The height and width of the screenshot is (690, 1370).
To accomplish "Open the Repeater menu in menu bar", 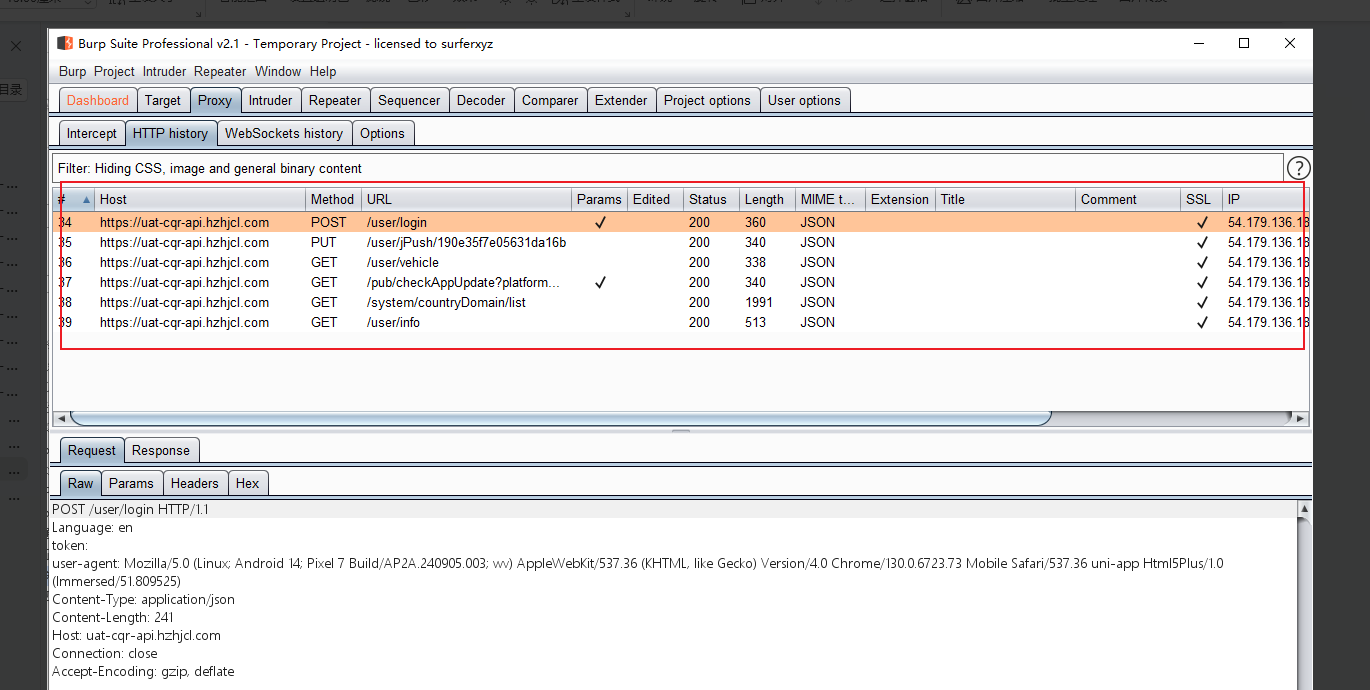I will pos(220,71).
